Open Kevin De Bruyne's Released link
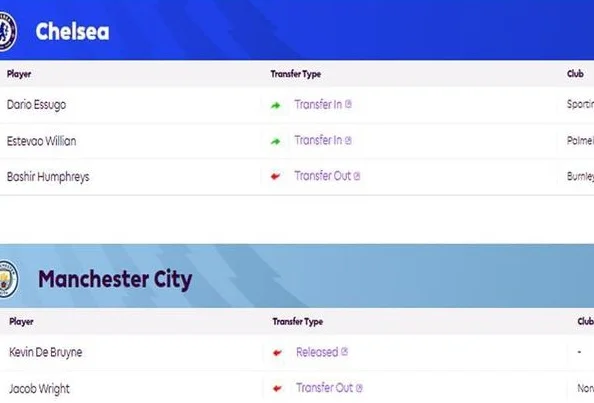The height and width of the screenshot is (403, 594). click(317, 352)
